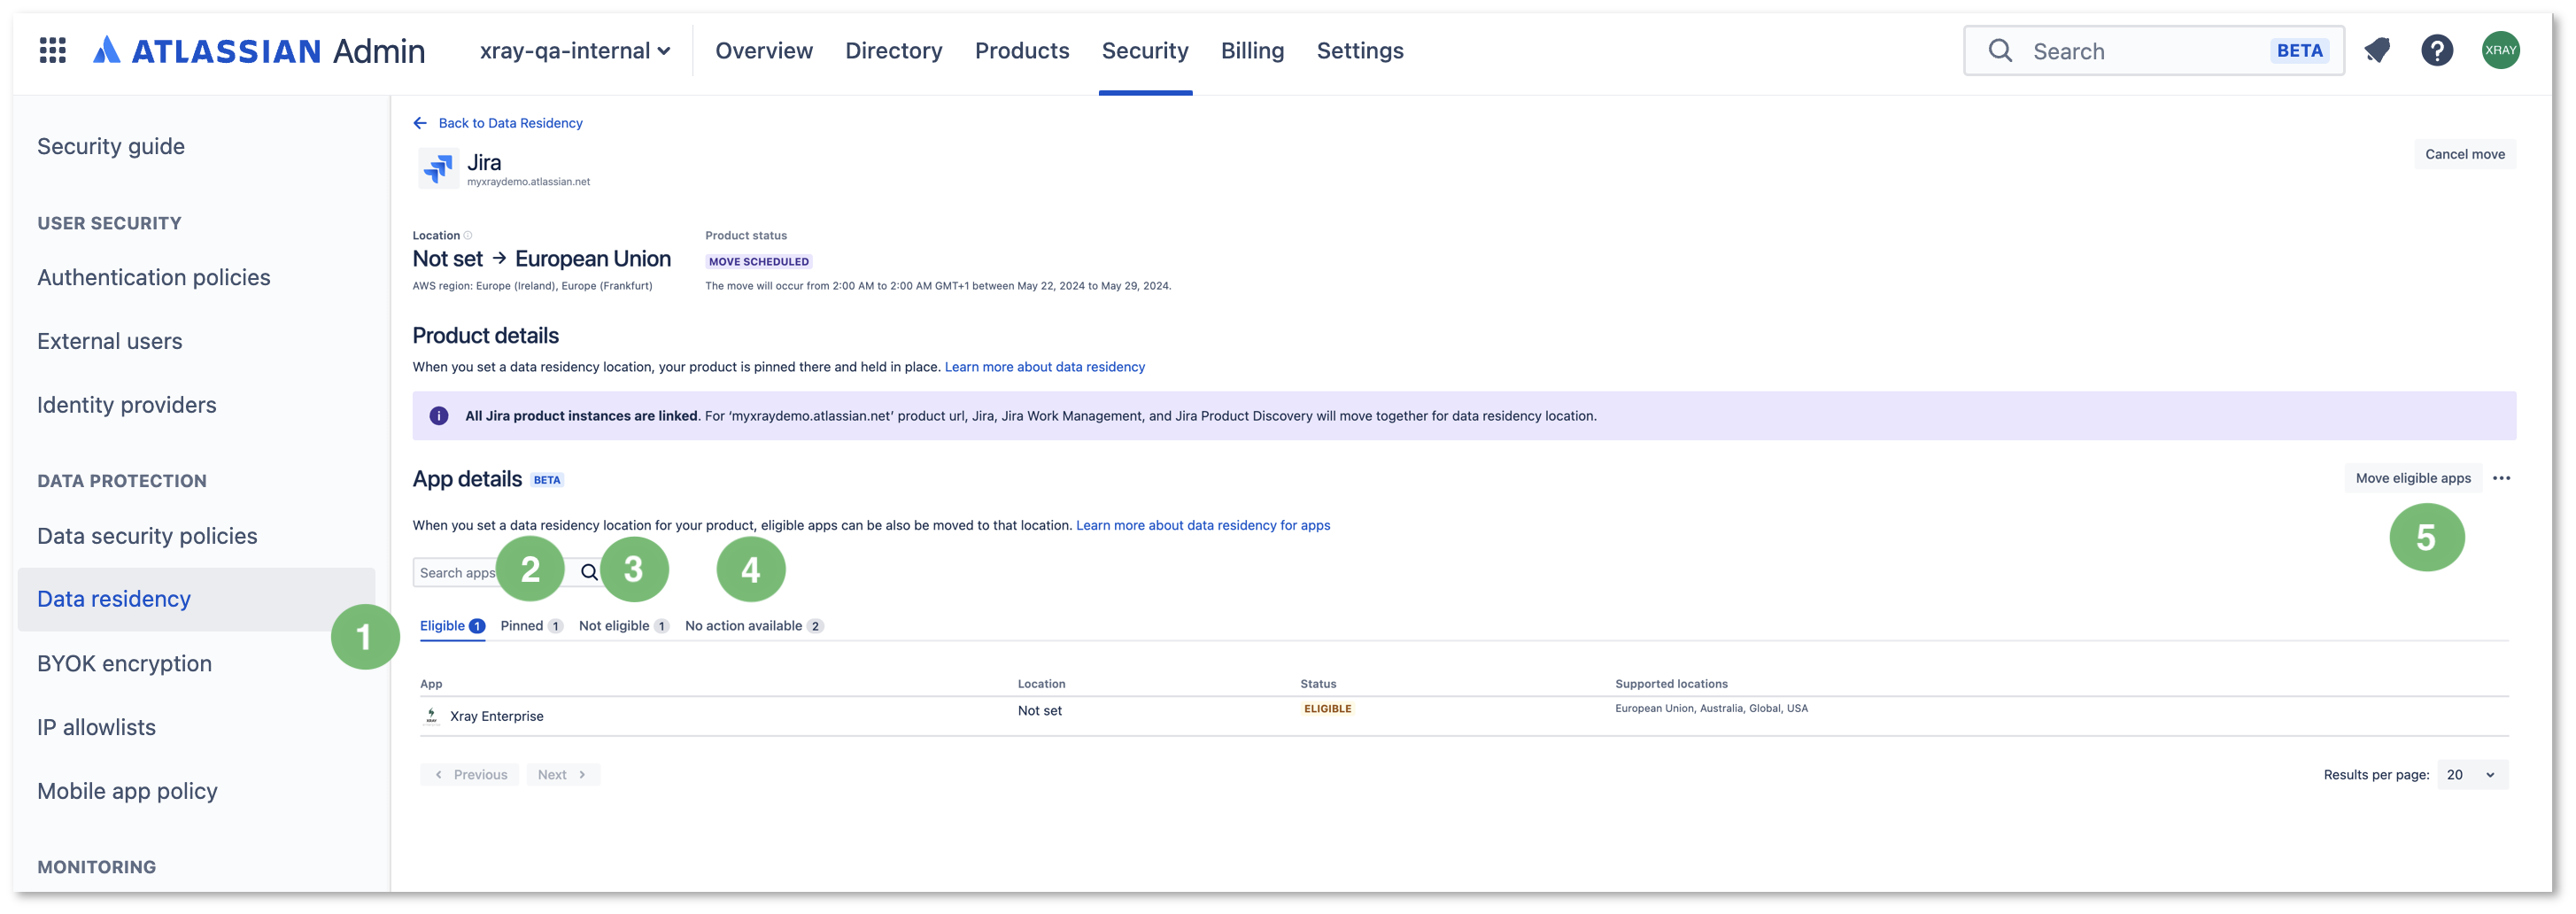Open the results per page dropdown
The height and width of the screenshot is (914, 2576).
[2472, 775]
